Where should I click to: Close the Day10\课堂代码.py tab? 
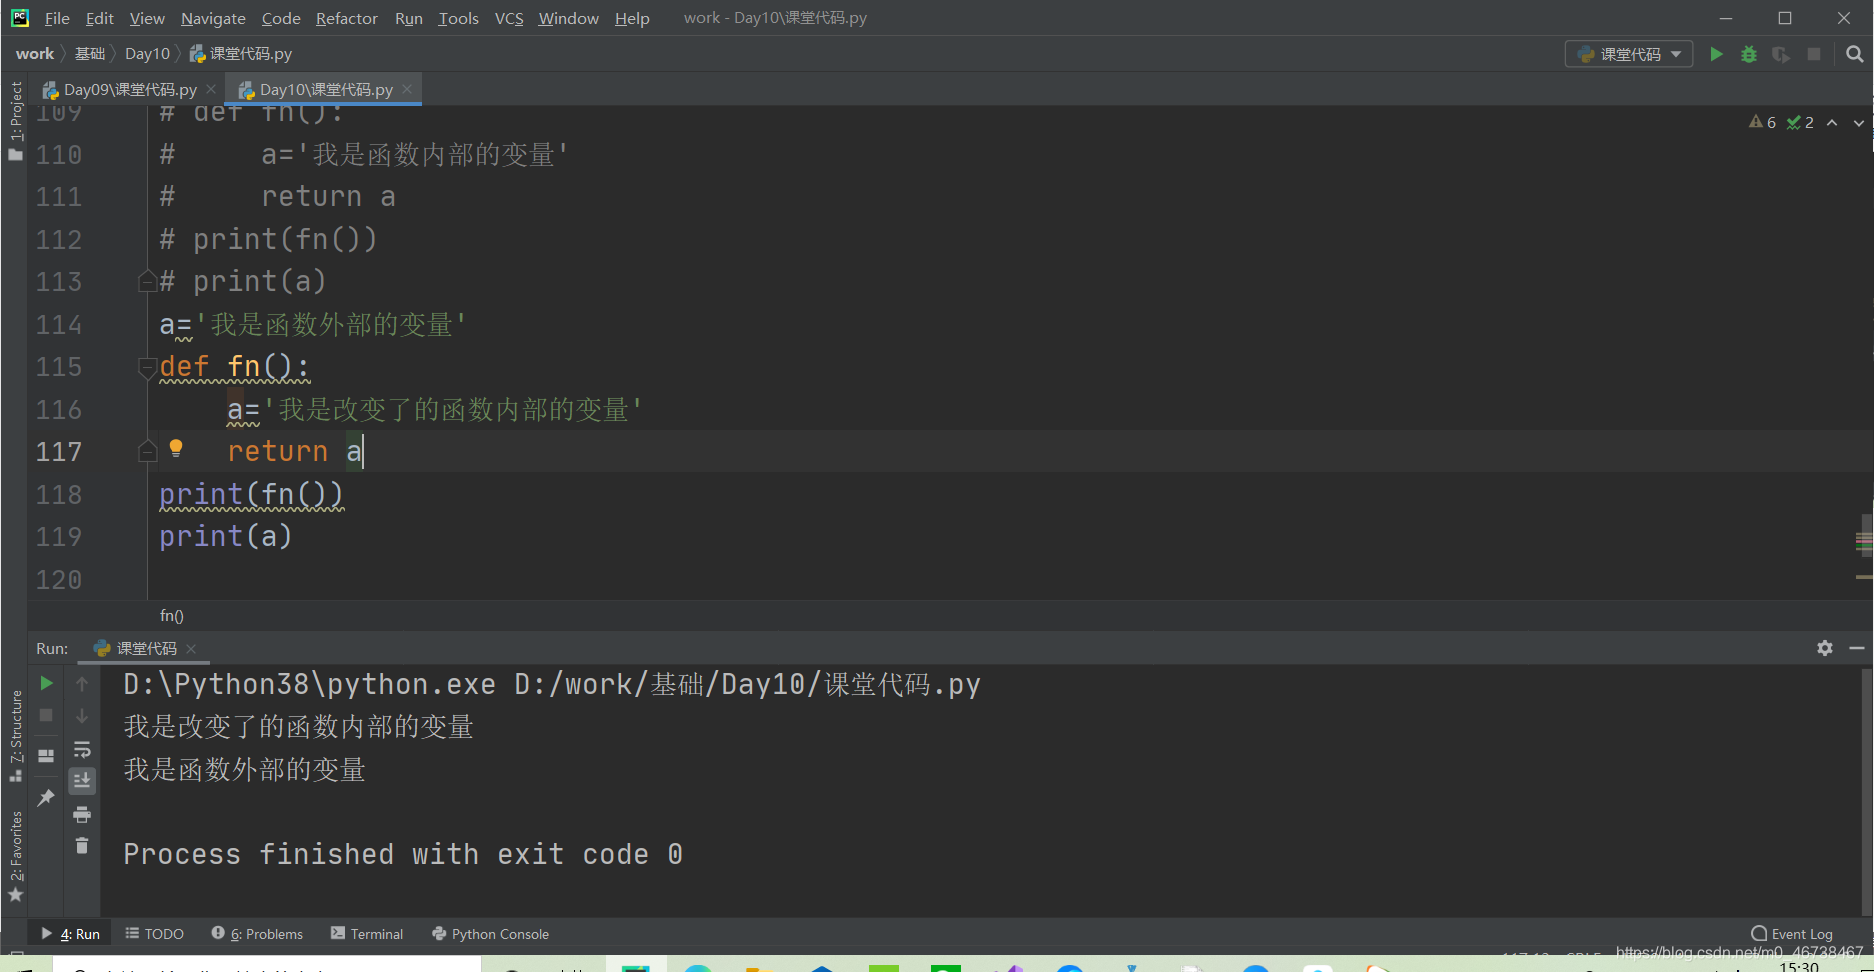[x=407, y=89]
